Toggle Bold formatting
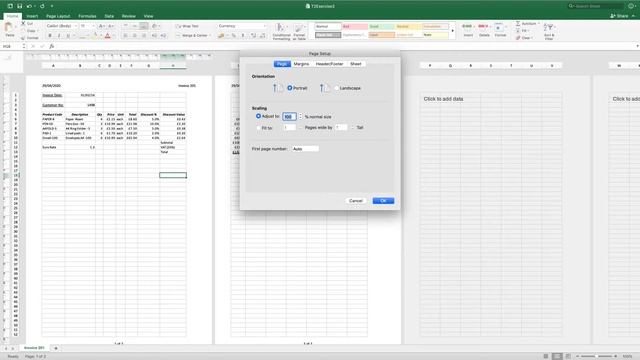Image resolution: width=640 pixels, height=360 pixels. point(50,36)
